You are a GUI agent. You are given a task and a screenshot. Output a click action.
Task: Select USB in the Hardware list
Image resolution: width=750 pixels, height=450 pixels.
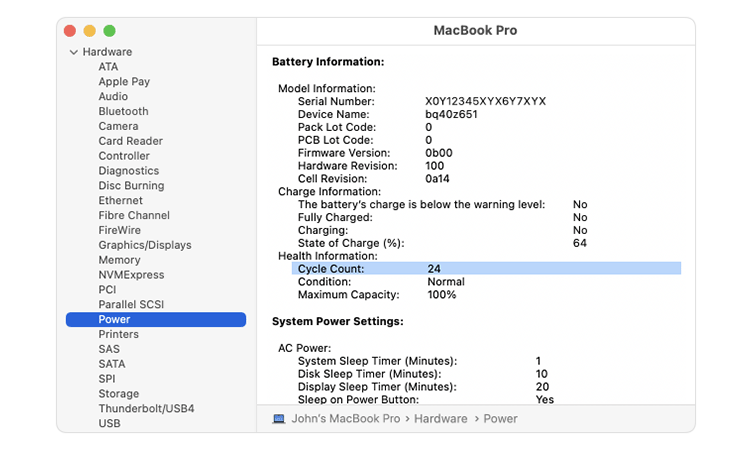tap(109, 424)
